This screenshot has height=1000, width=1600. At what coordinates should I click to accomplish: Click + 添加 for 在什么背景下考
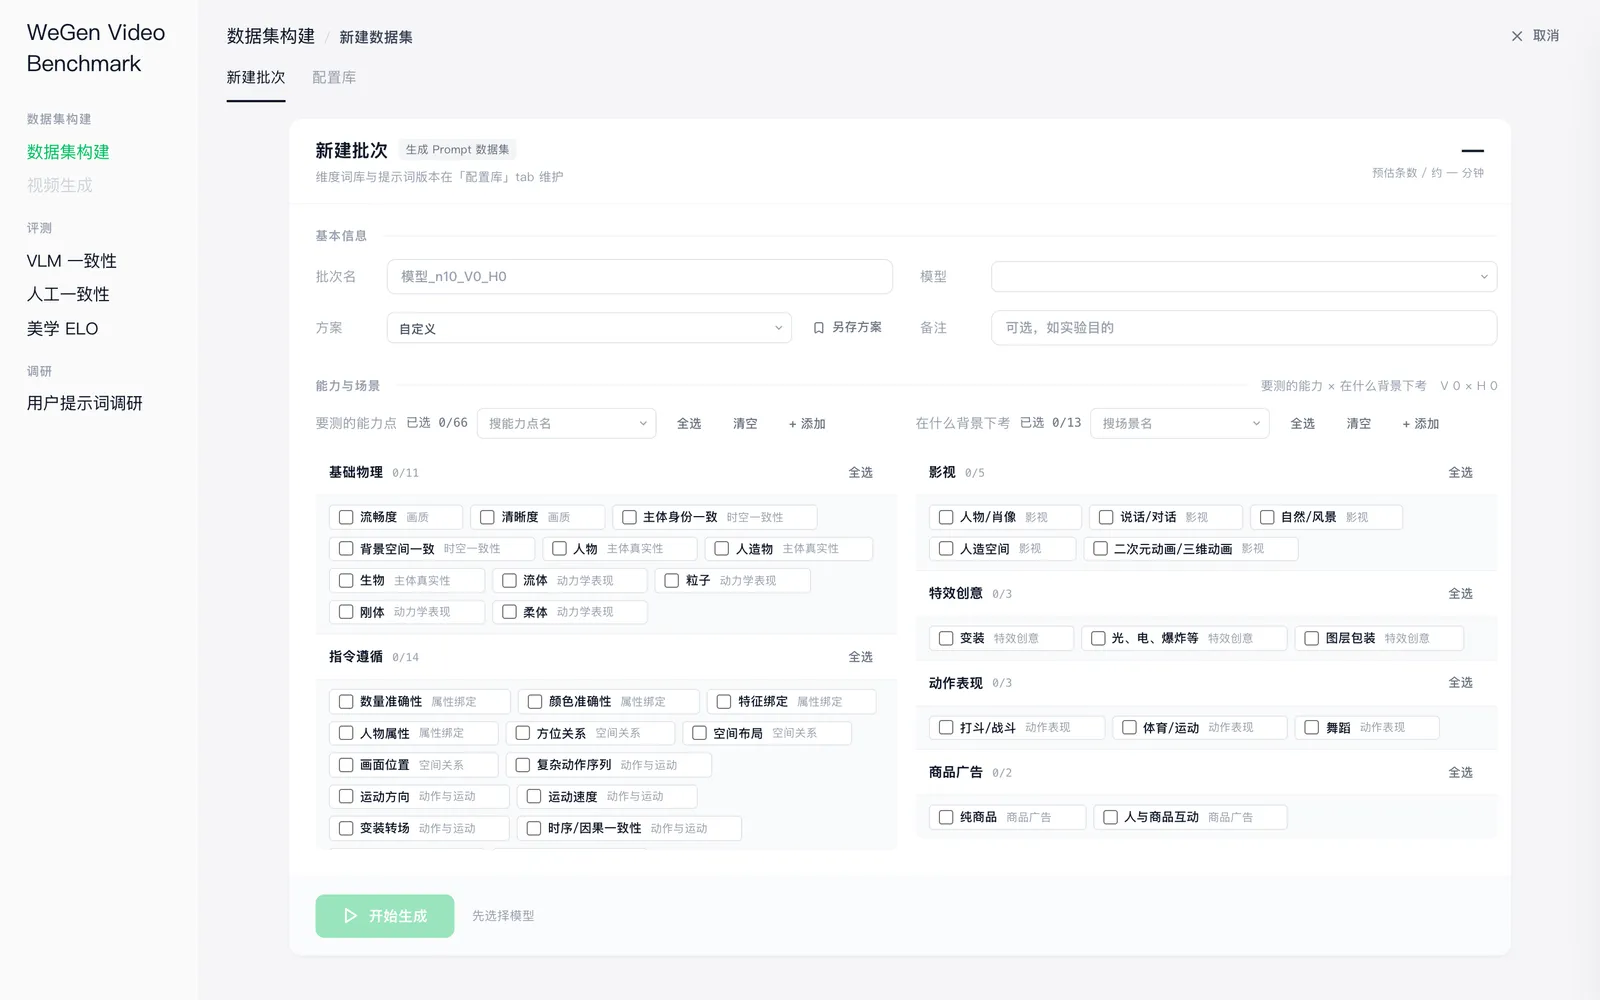(x=1420, y=424)
